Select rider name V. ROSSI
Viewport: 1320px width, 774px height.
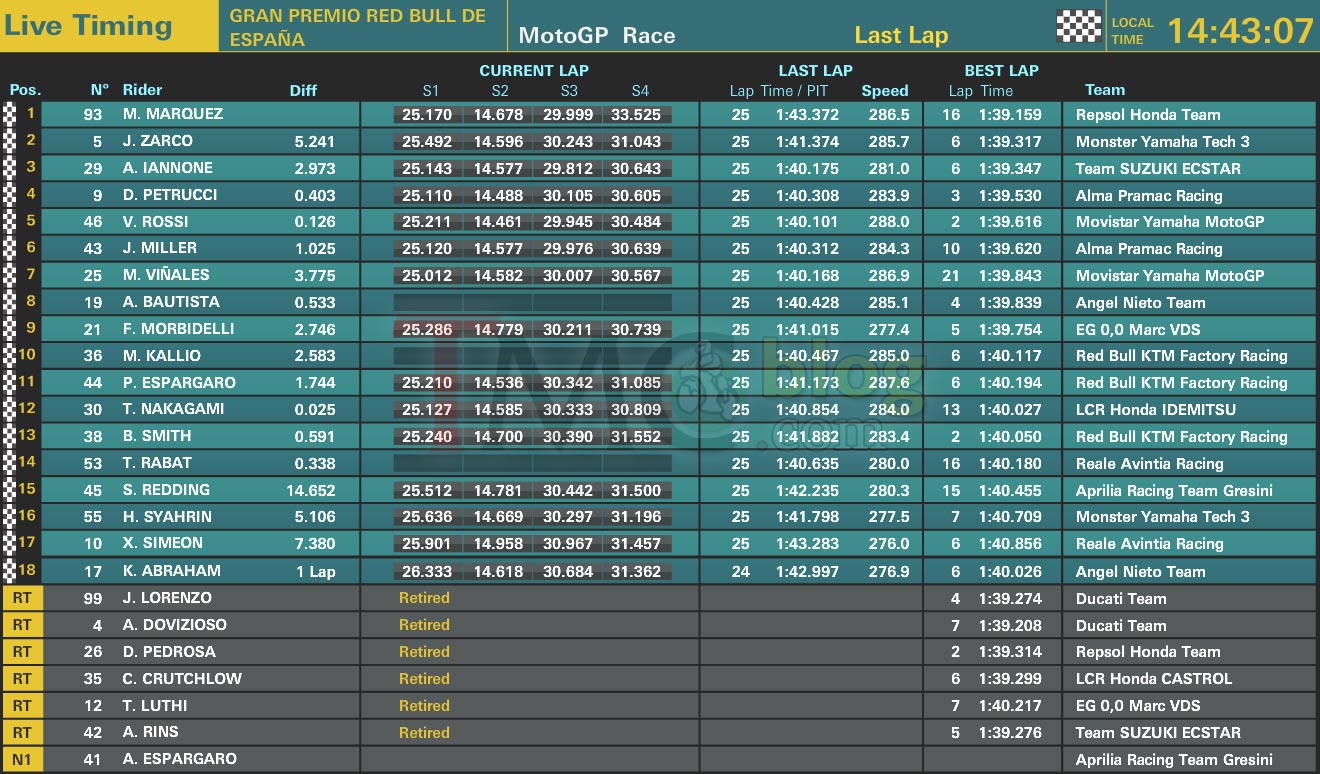pos(155,221)
